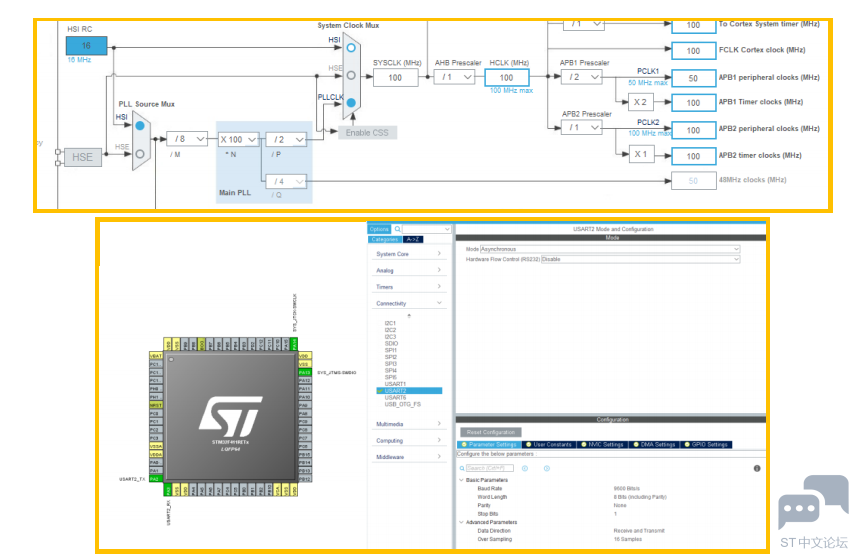Select the PB15 pin
Screen dimensions: 857x558
click(x=305, y=454)
